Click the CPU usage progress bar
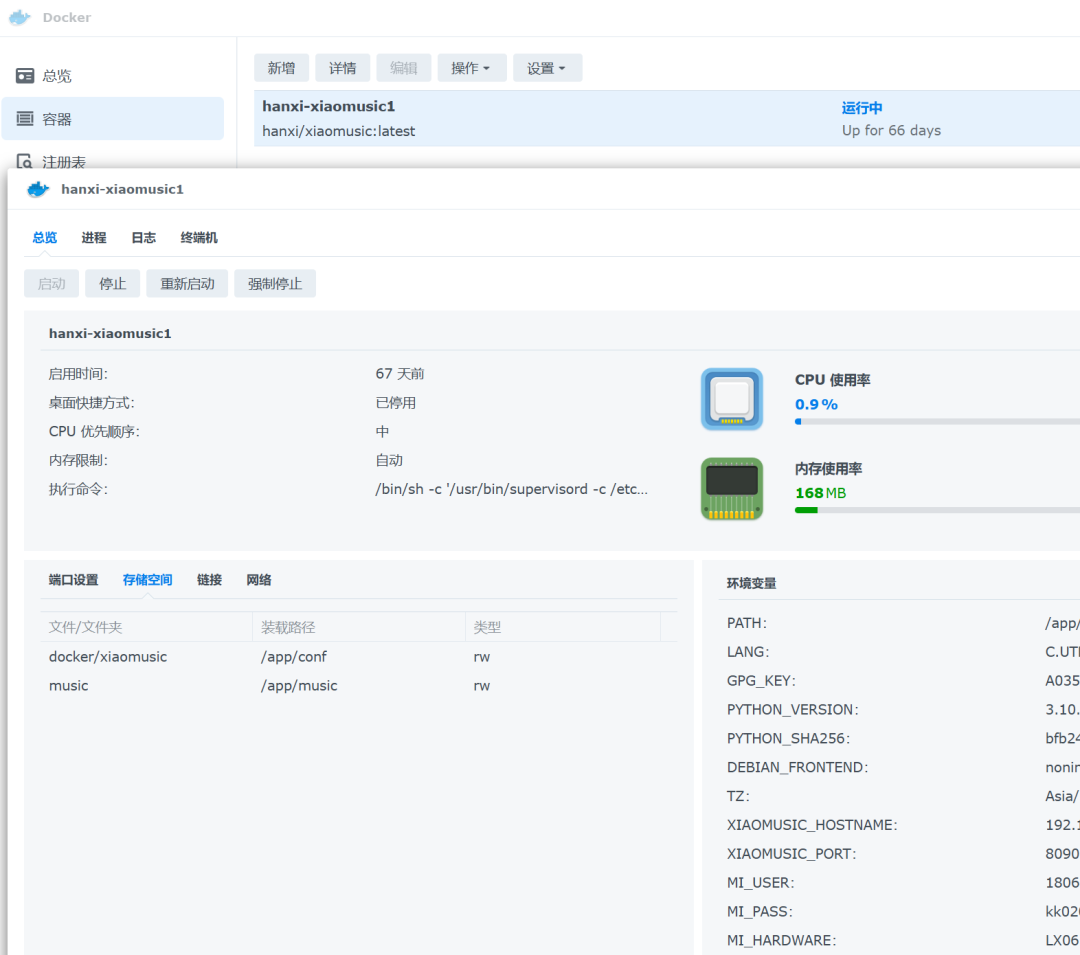 937,421
